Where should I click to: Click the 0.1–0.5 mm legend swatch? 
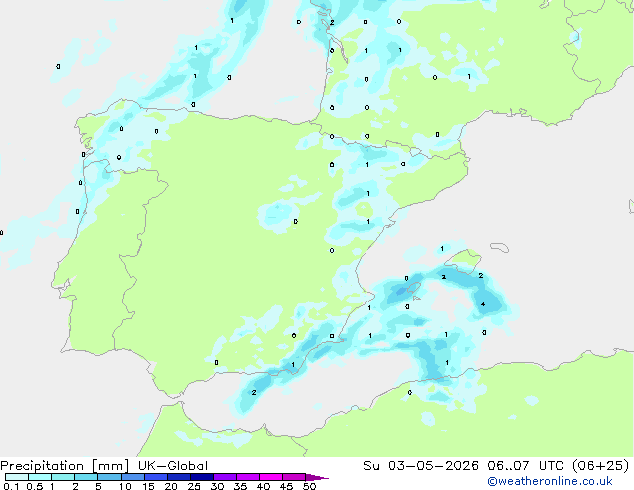pyautogui.click(x=17, y=477)
